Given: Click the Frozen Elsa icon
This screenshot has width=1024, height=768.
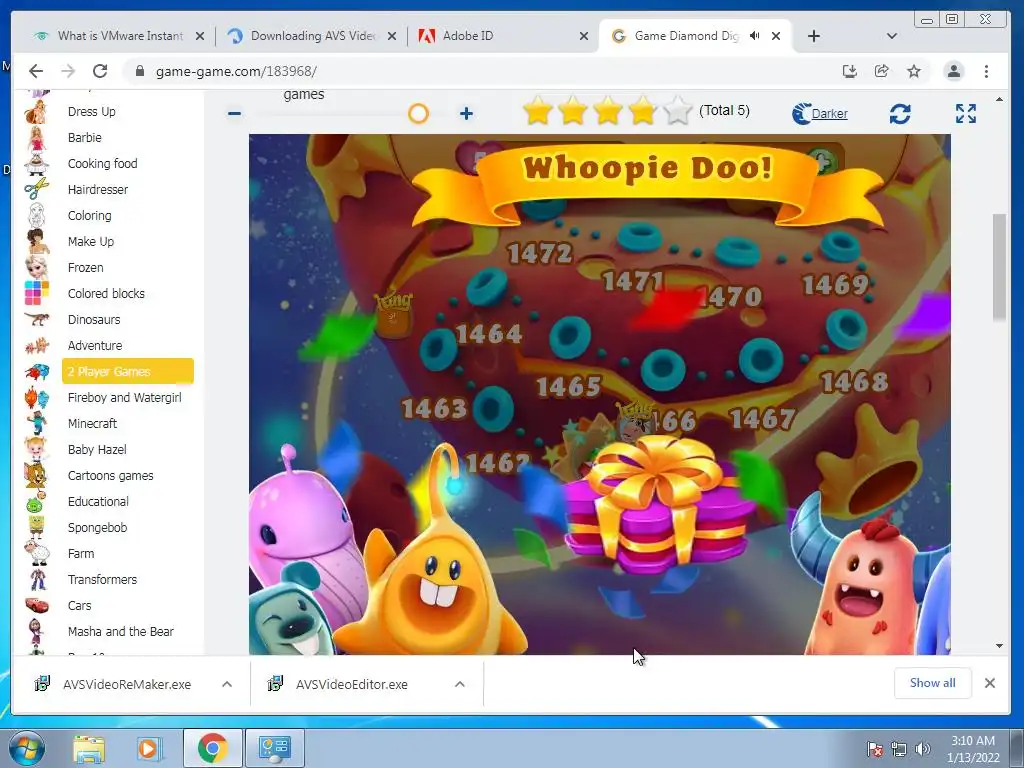Looking at the screenshot, I should click(x=36, y=268).
